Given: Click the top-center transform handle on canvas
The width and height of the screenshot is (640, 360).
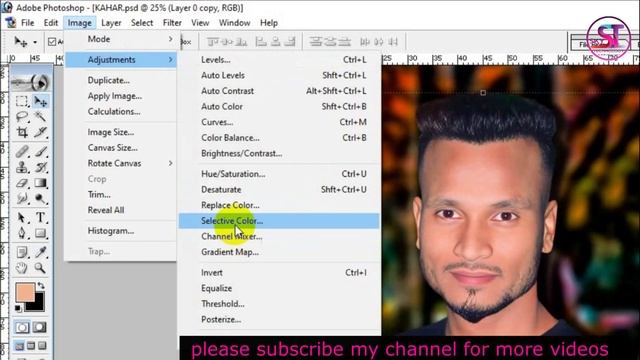Looking at the screenshot, I should tap(483, 93).
